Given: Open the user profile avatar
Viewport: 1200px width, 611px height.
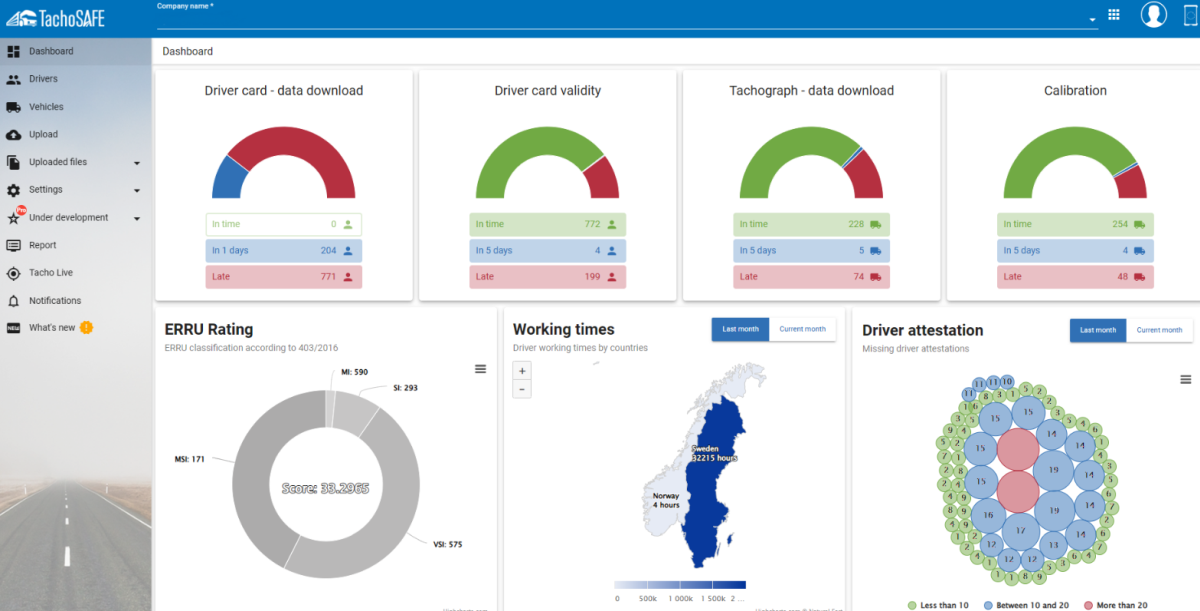Looking at the screenshot, I should pyautogui.click(x=1154, y=15).
